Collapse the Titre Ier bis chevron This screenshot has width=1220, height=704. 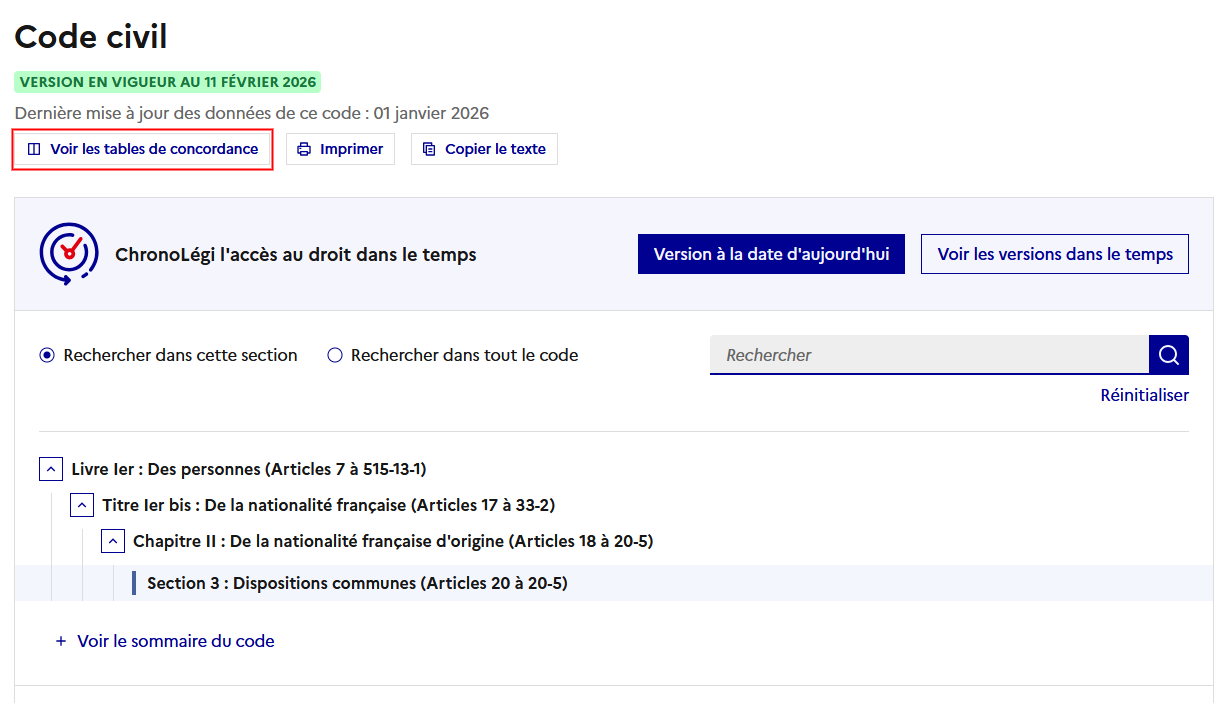(82, 505)
